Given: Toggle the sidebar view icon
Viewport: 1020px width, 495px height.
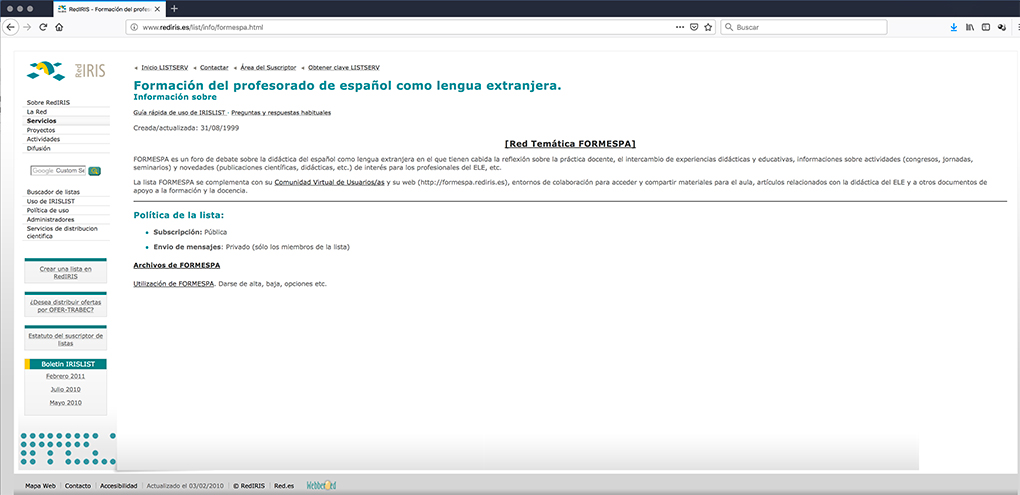Looking at the screenshot, I should 986,27.
